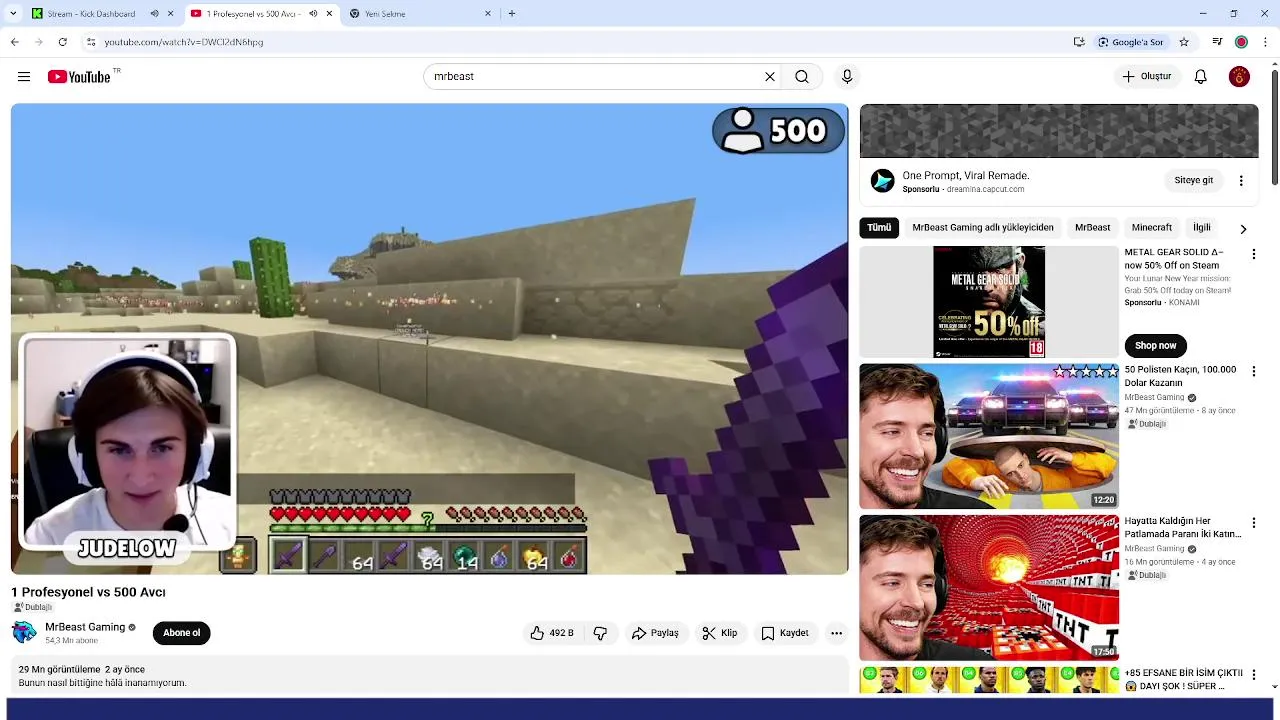Open the cast/install icon in address bar
This screenshot has height=720, width=1280.
1079,42
